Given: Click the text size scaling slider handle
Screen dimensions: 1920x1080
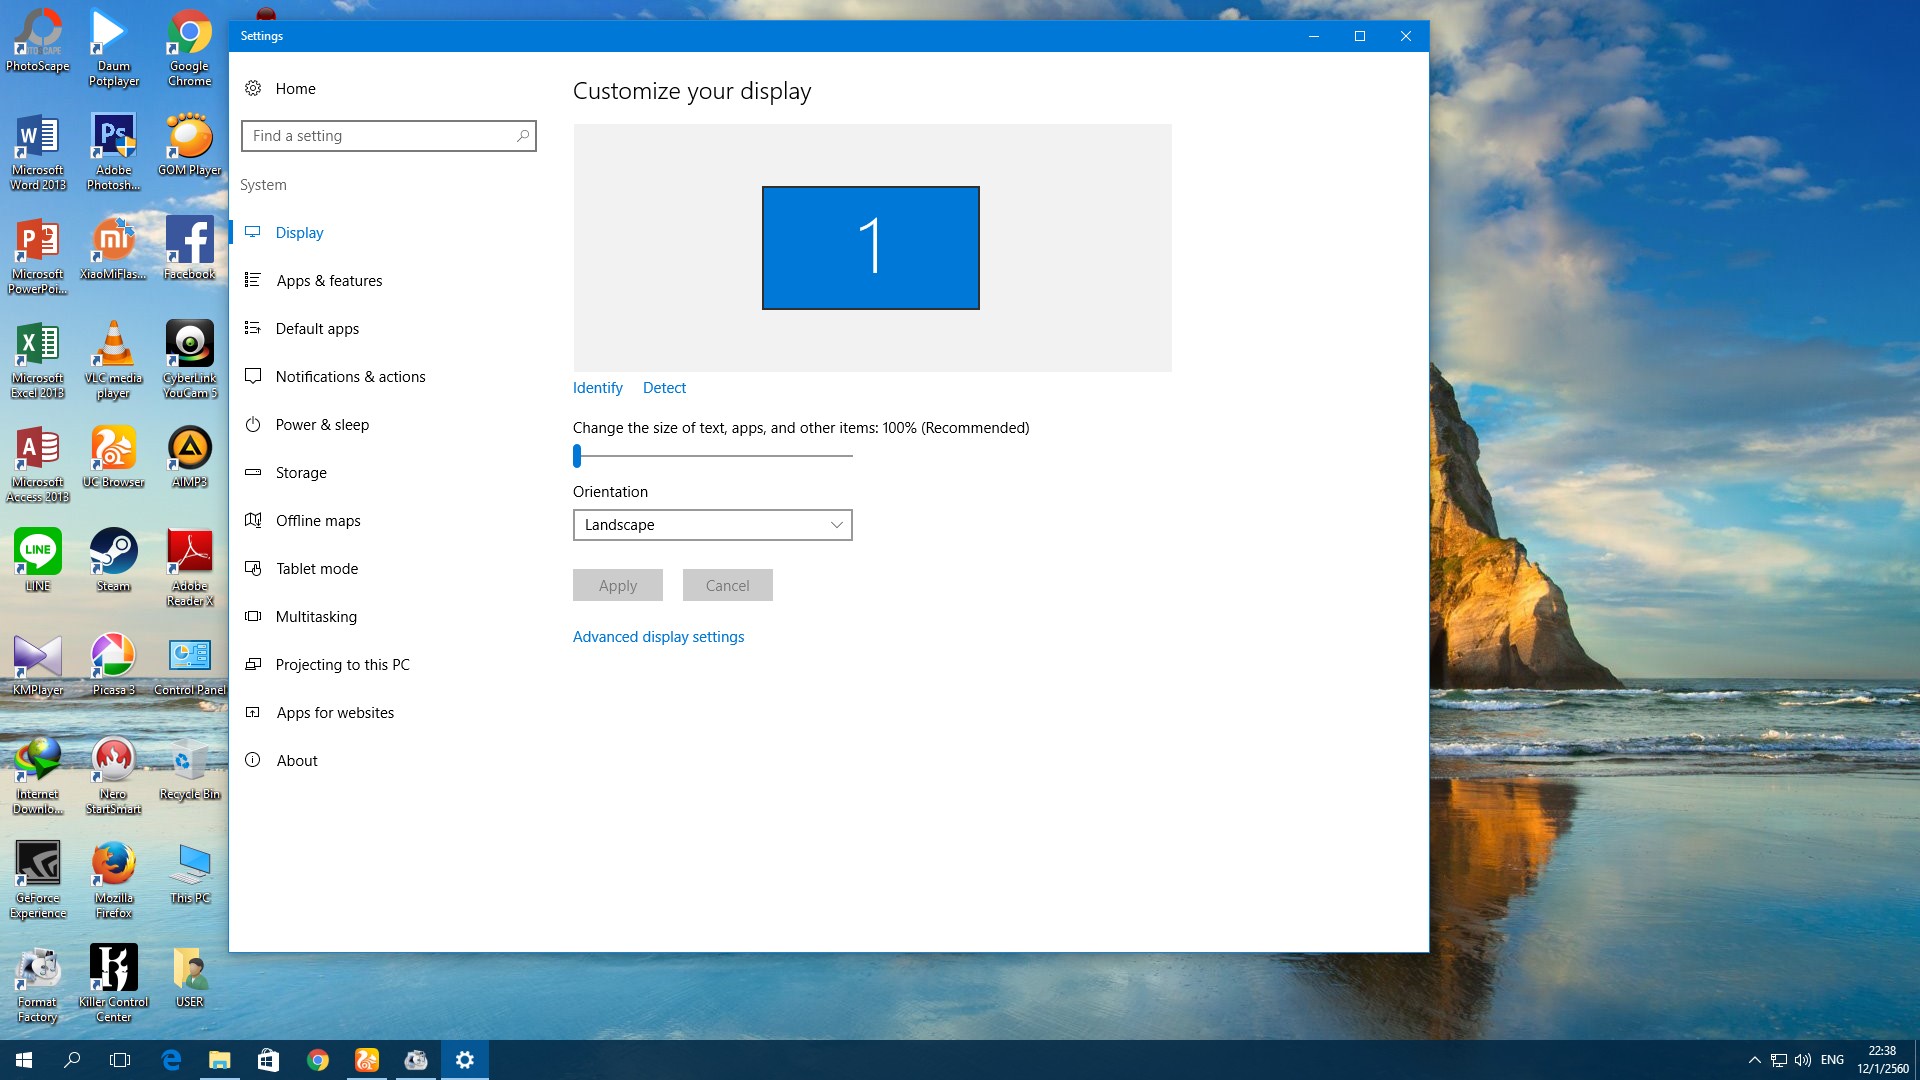Looking at the screenshot, I should (577, 456).
